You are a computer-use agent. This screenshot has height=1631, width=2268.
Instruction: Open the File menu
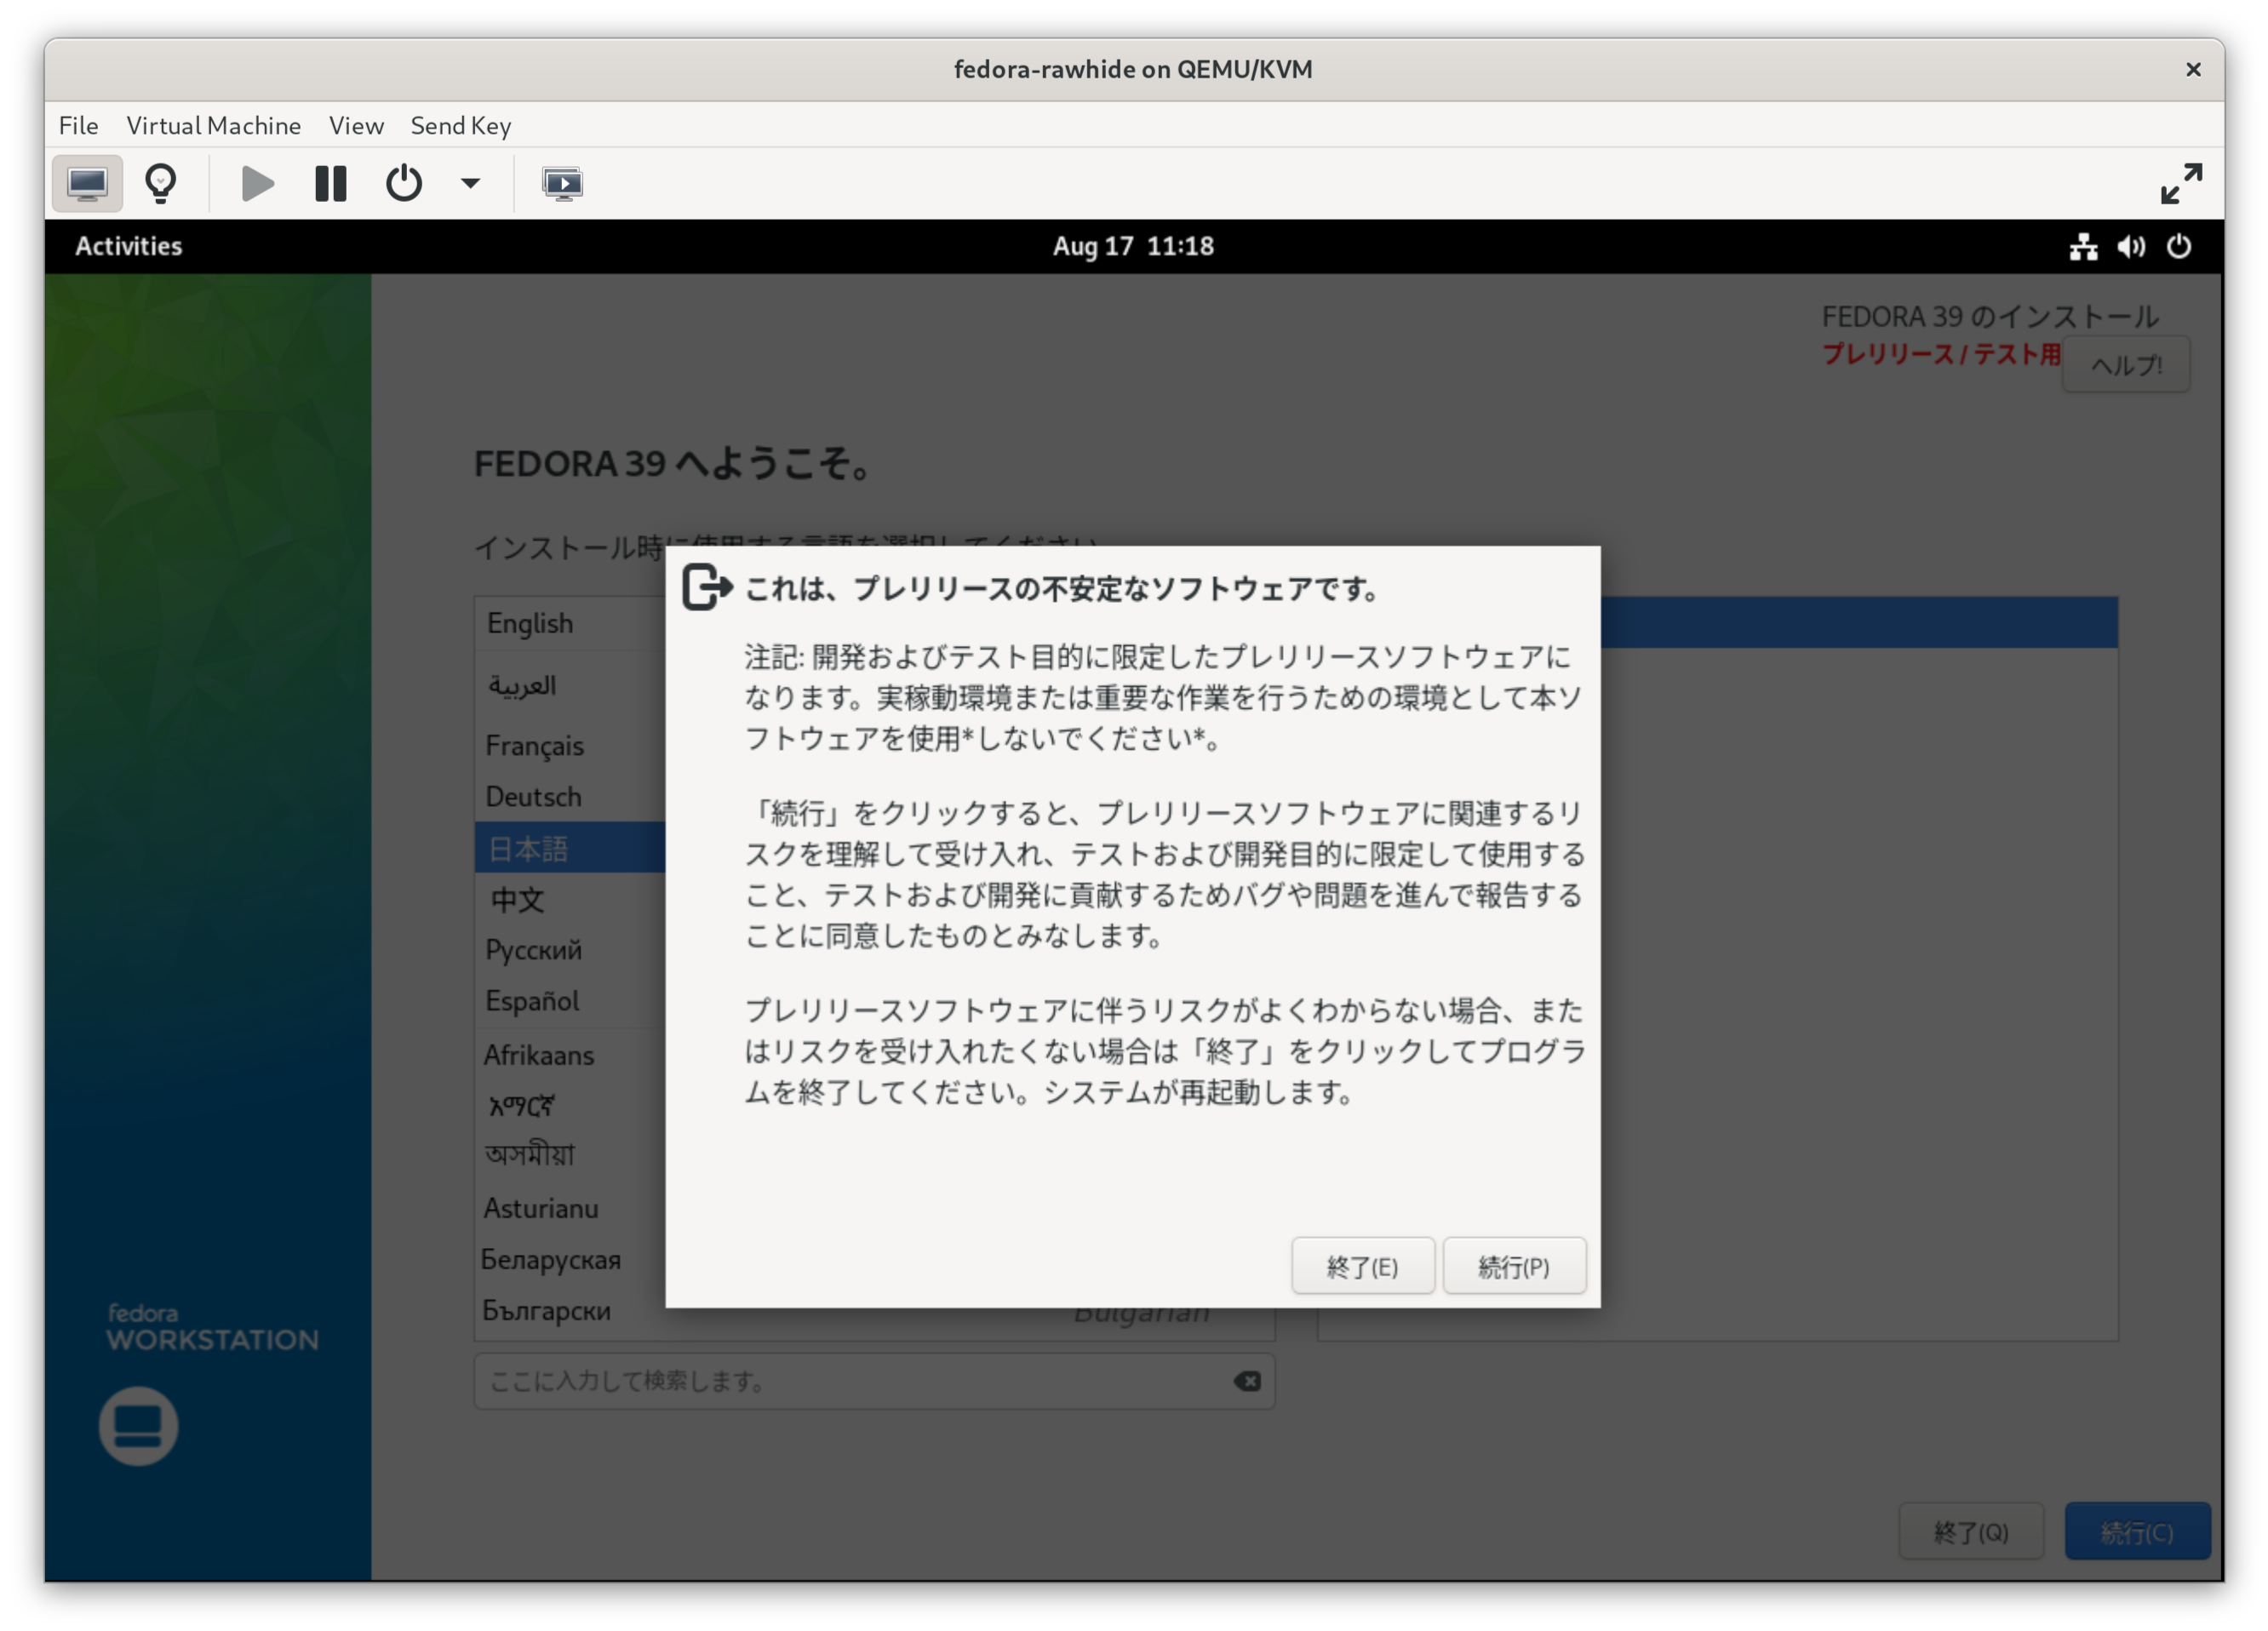[x=78, y=125]
